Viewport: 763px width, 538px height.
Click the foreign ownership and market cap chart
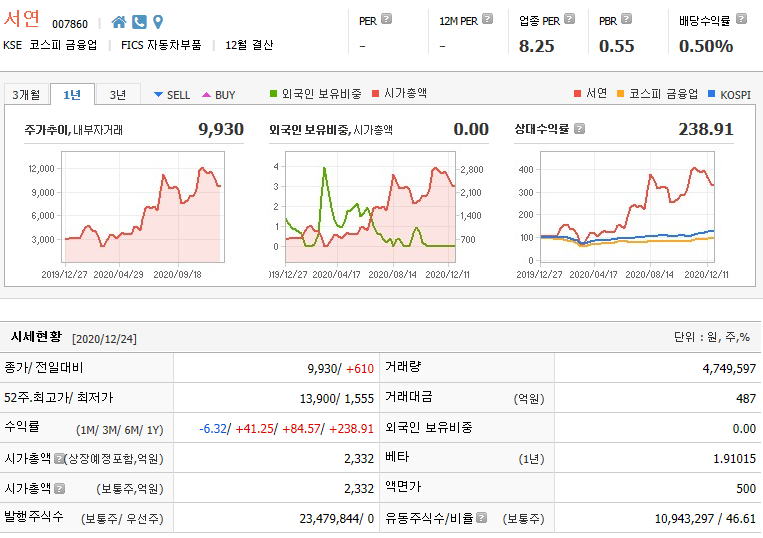(x=370, y=207)
